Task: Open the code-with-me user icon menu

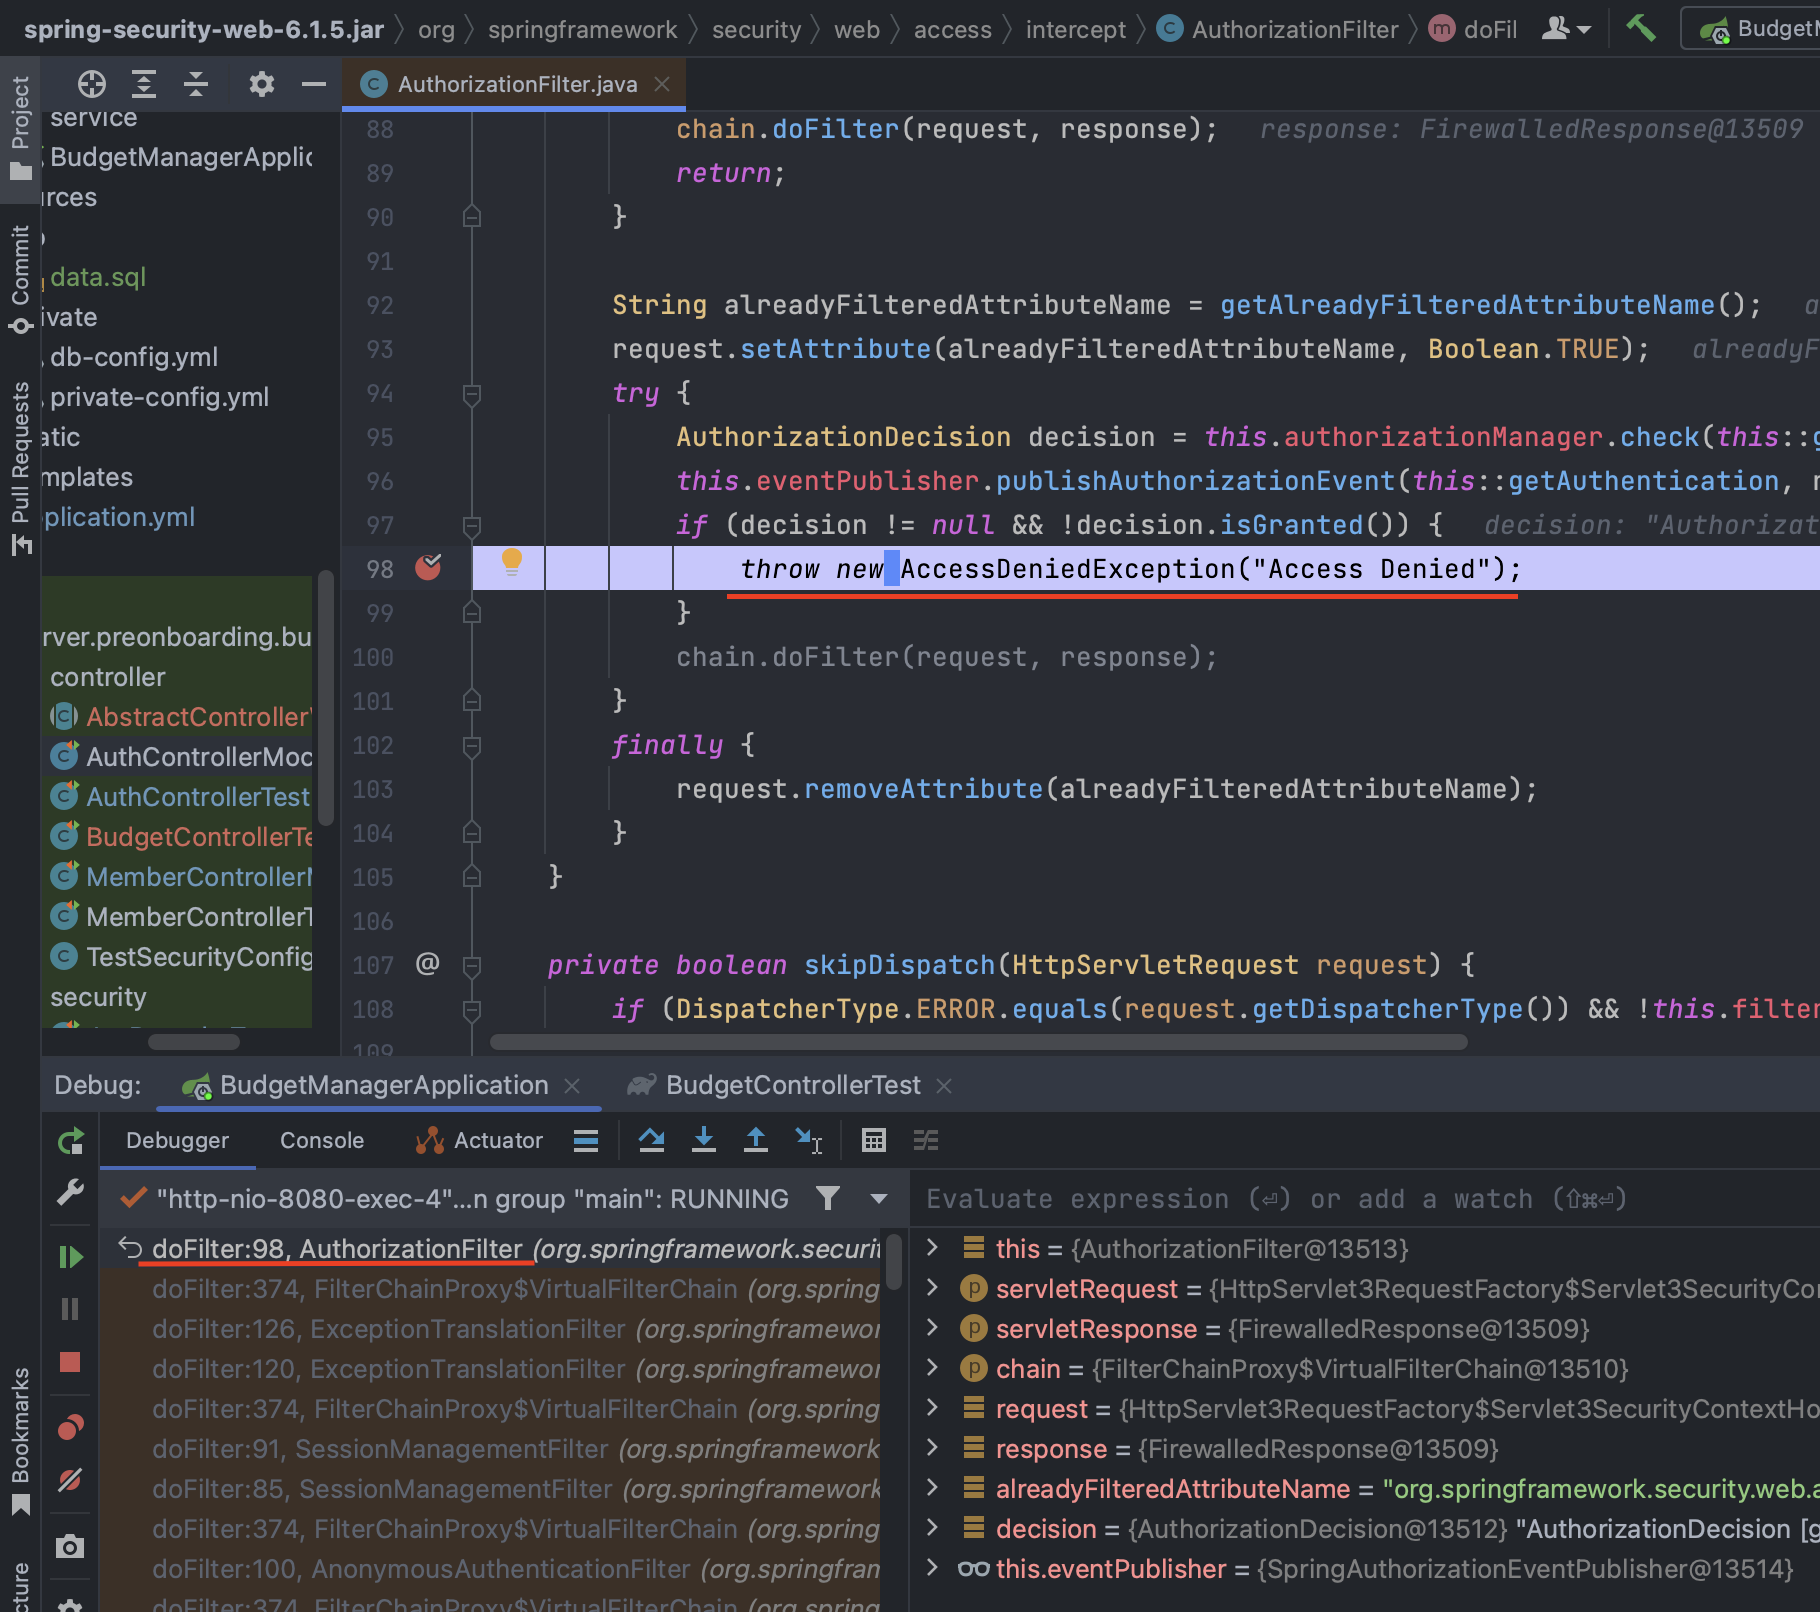Action: click(1566, 29)
